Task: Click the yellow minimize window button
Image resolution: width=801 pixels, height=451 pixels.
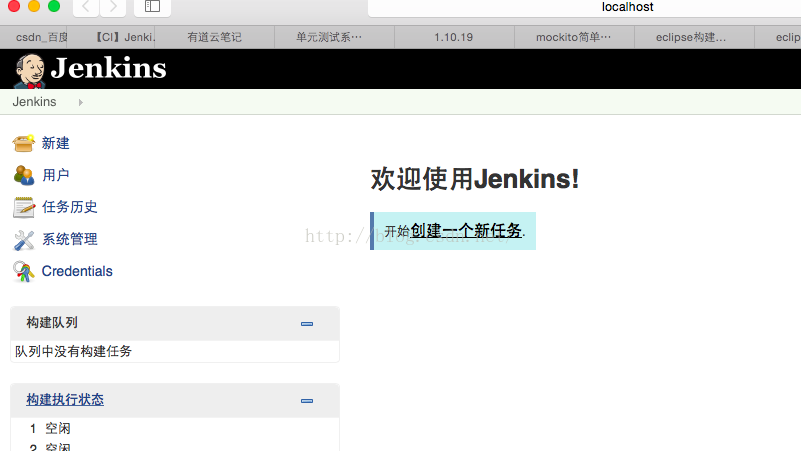Action: point(34,6)
